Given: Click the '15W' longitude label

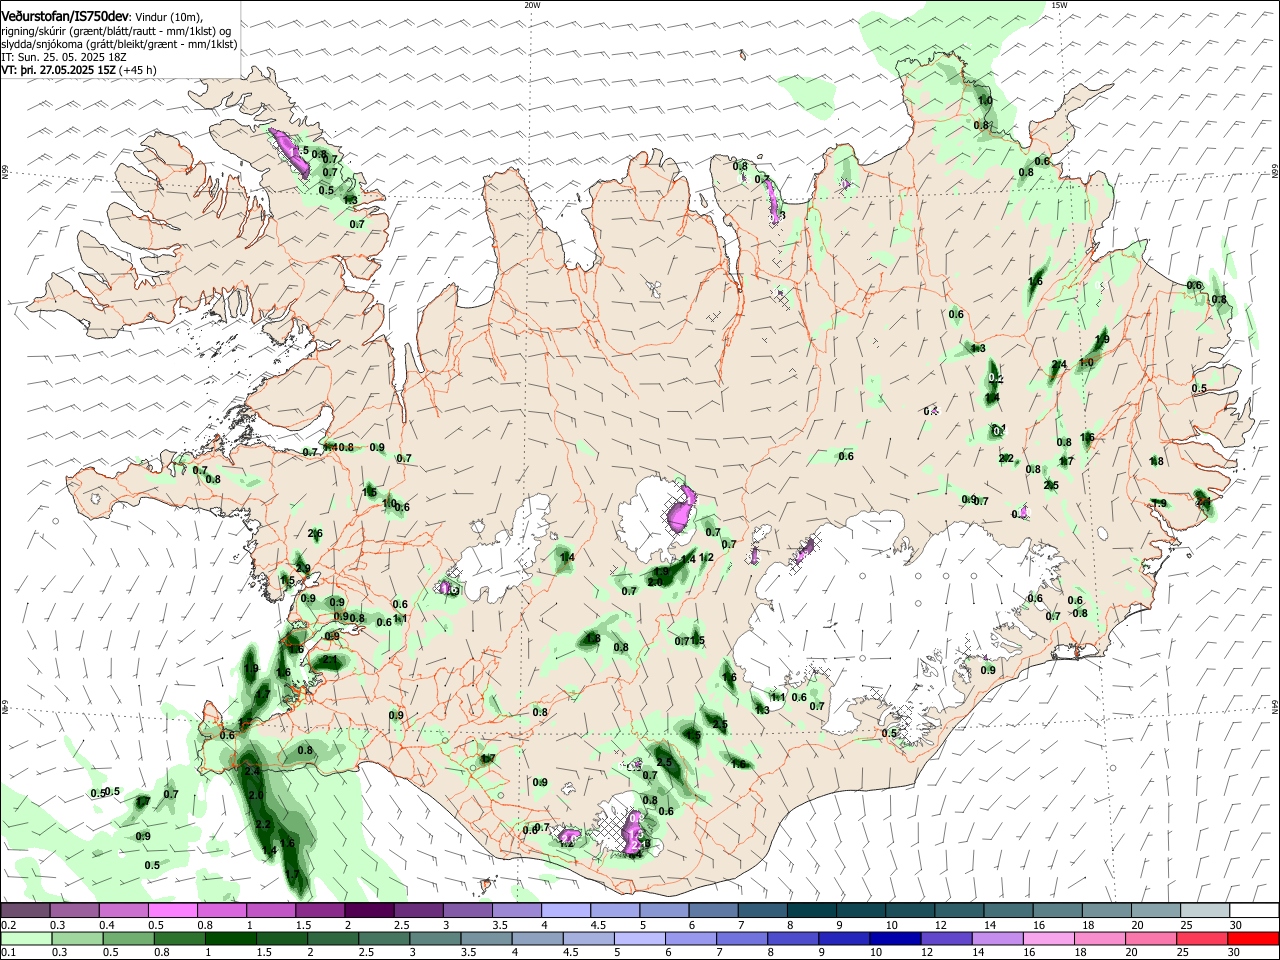Looking at the screenshot, I should (1059, 5).
